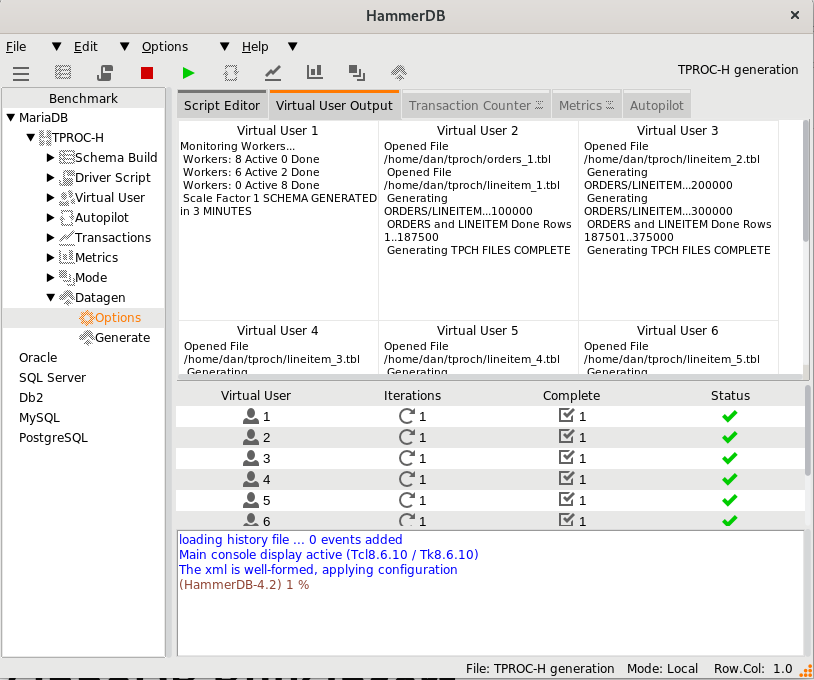Screen dimensions: 814x680
Task: Collapse the Datagen tree node
Action: tap(50, 297)
